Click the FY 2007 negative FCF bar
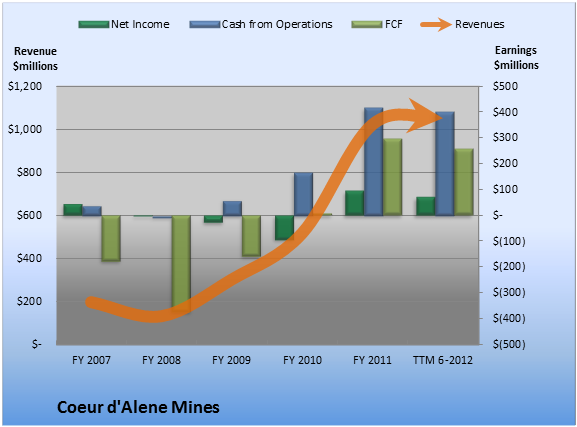 click(111, 238)
